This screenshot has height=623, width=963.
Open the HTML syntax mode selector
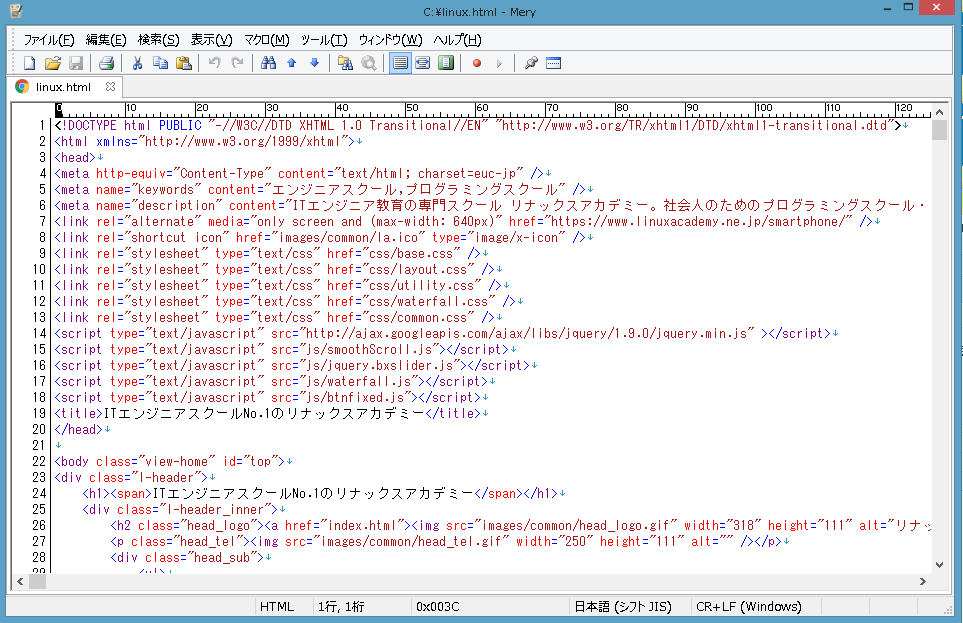[277, 606]
